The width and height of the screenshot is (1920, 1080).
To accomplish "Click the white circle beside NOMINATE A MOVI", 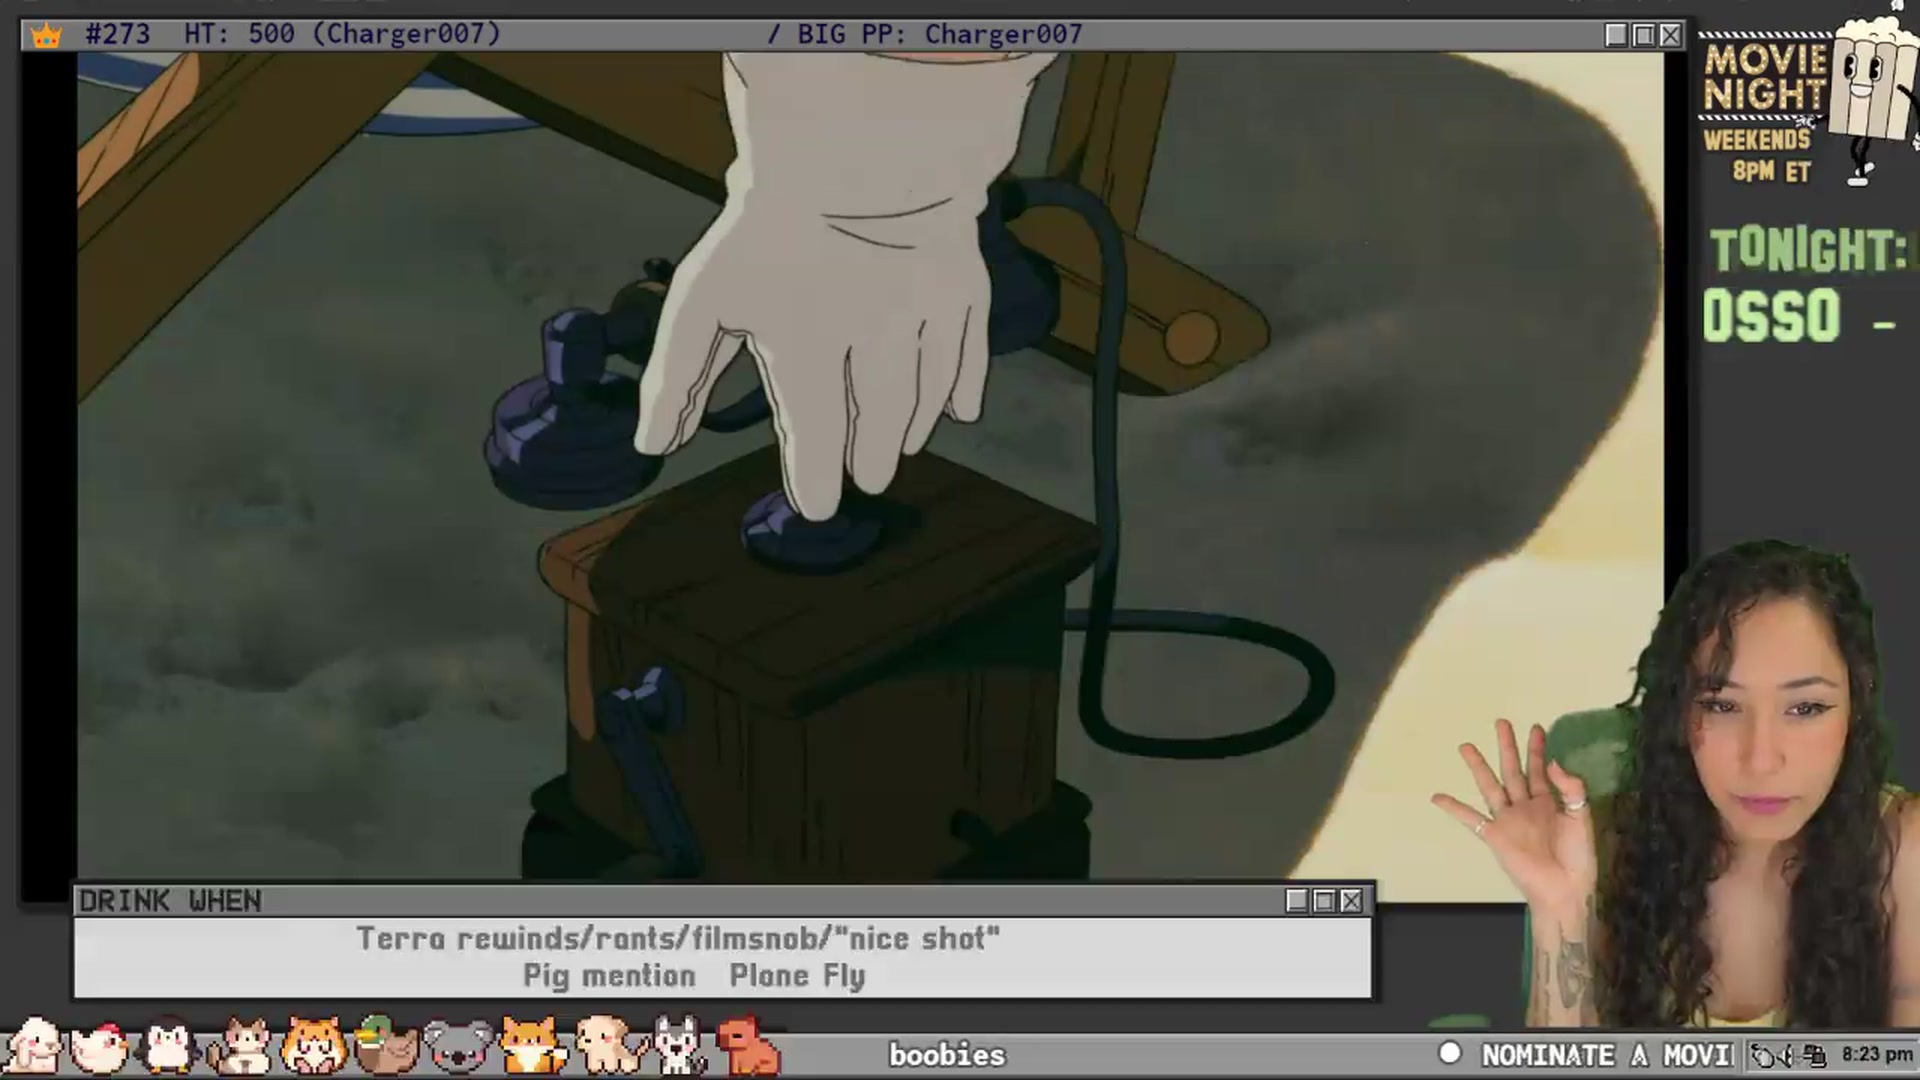I will click(1449, 1053).
